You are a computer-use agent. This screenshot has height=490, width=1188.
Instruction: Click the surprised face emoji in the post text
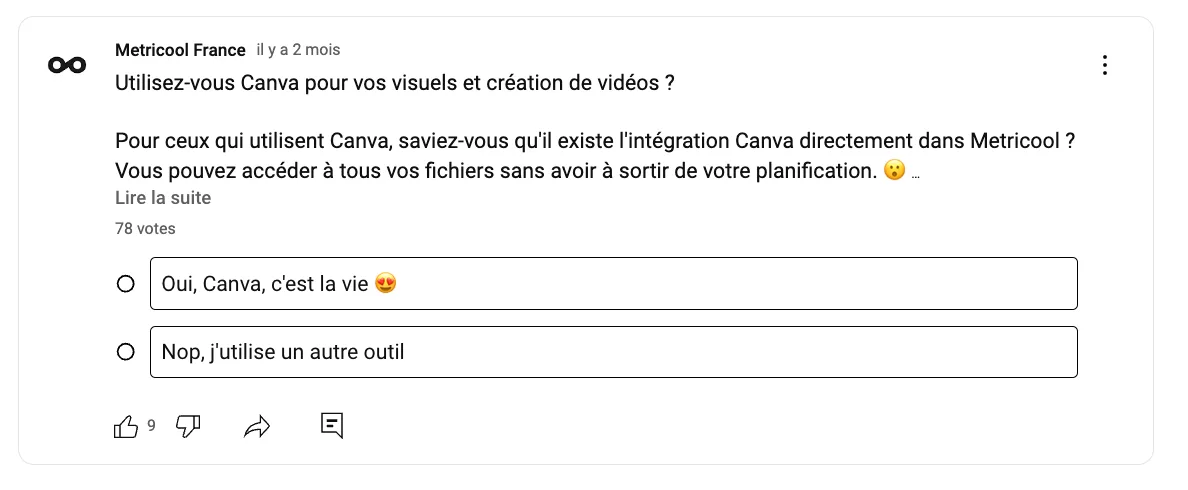click(895, 171)
